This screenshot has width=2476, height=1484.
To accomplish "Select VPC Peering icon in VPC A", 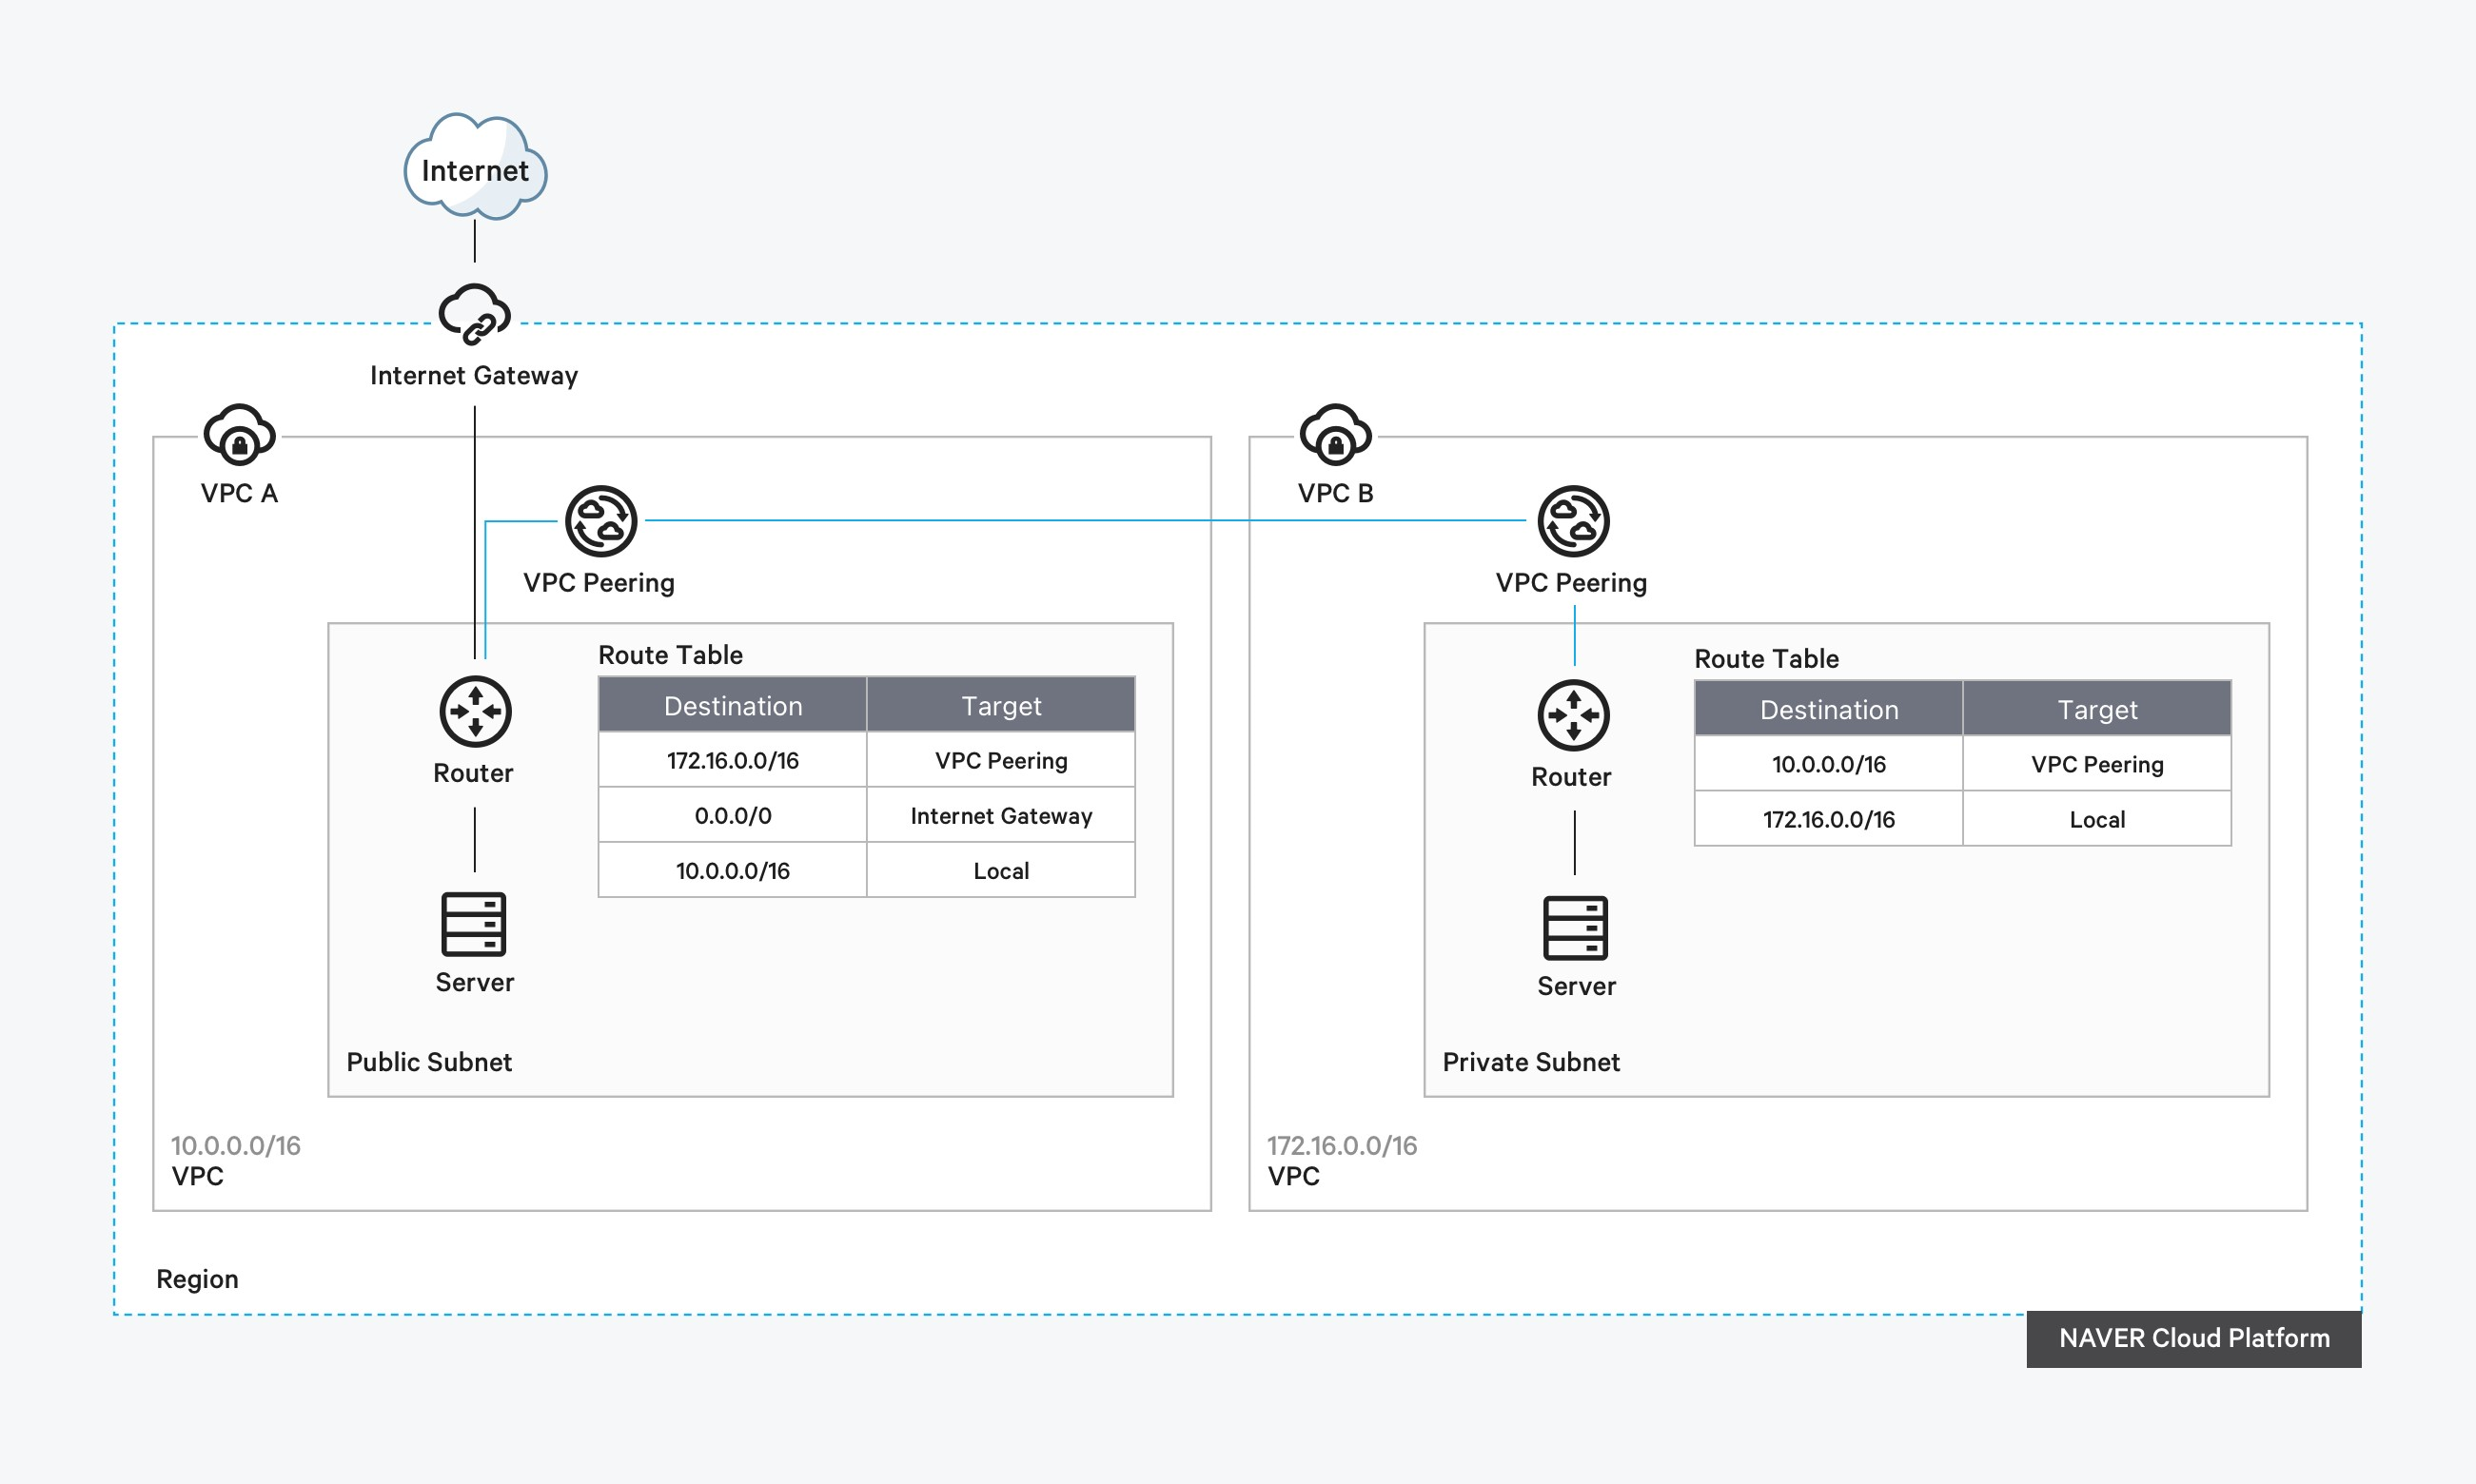I will [x=601, y=521].
